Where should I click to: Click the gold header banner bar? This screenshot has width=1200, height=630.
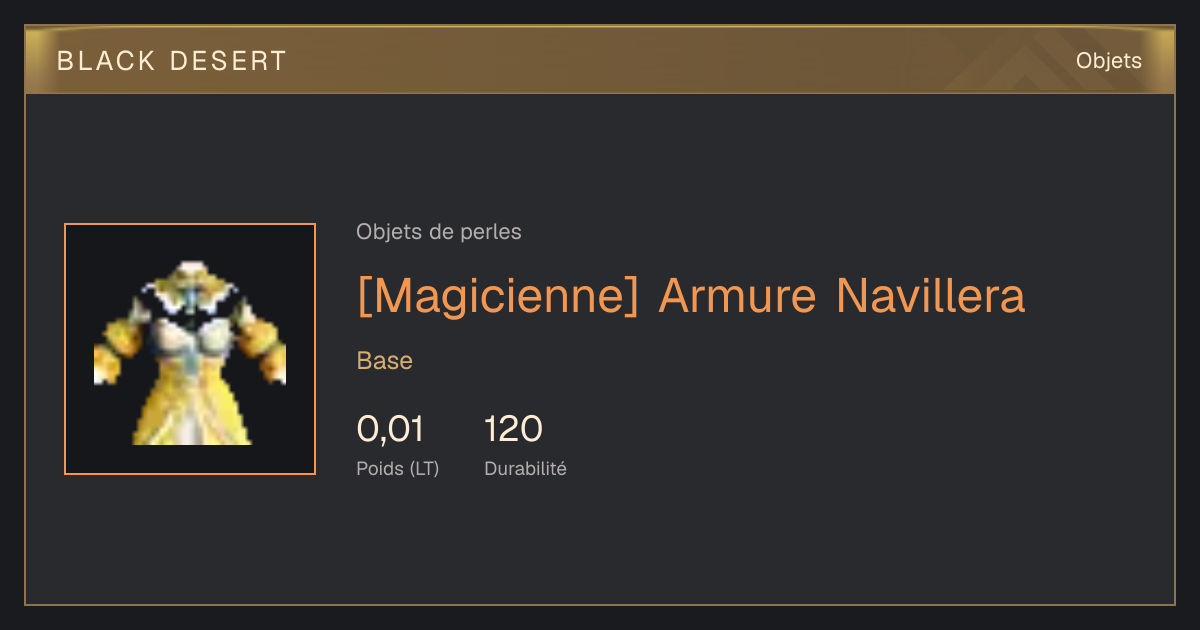(600, 60)
